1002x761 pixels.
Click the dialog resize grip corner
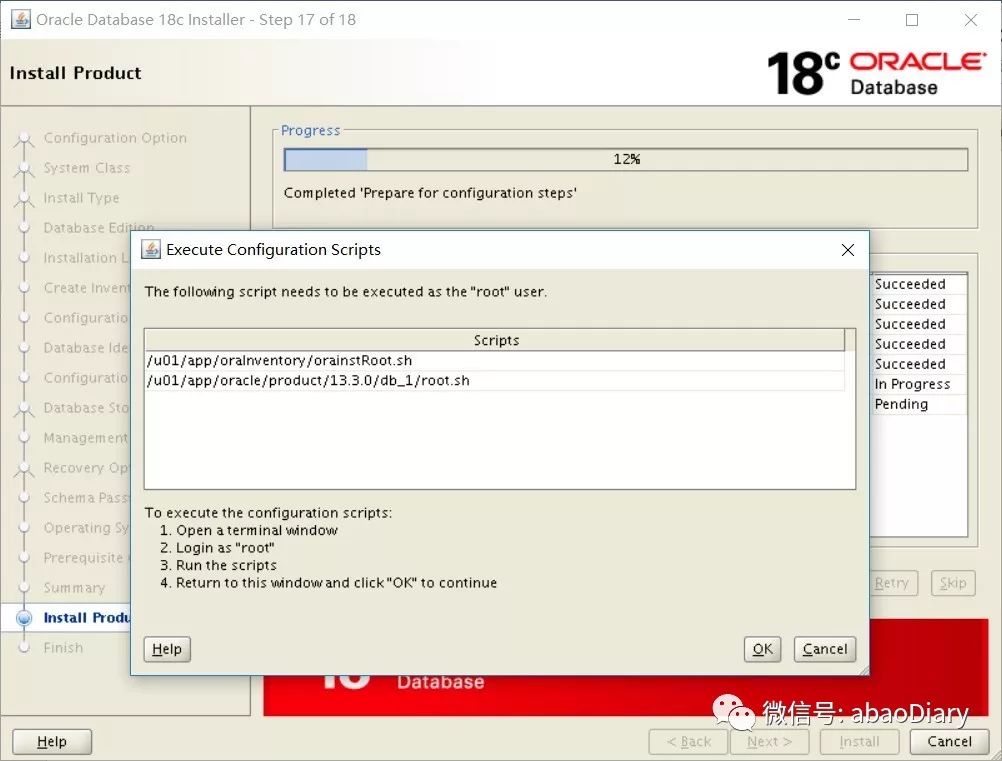[863, 670]
